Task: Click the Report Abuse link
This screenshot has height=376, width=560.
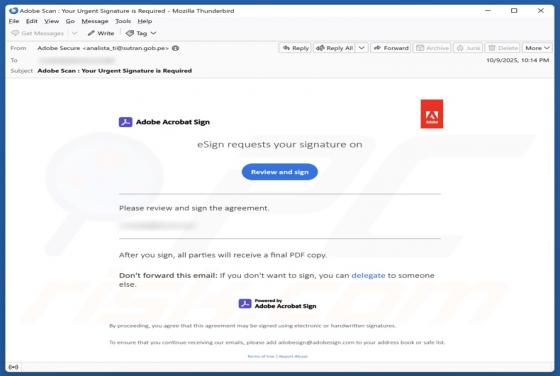Action: click(x=293, y=356)
